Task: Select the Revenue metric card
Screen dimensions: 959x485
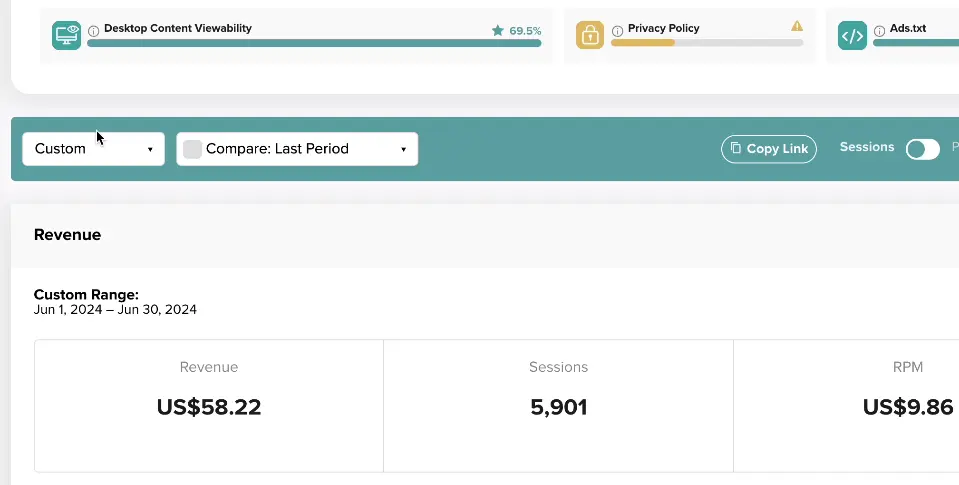Action: pyautogui.click(x=209, y=406)
